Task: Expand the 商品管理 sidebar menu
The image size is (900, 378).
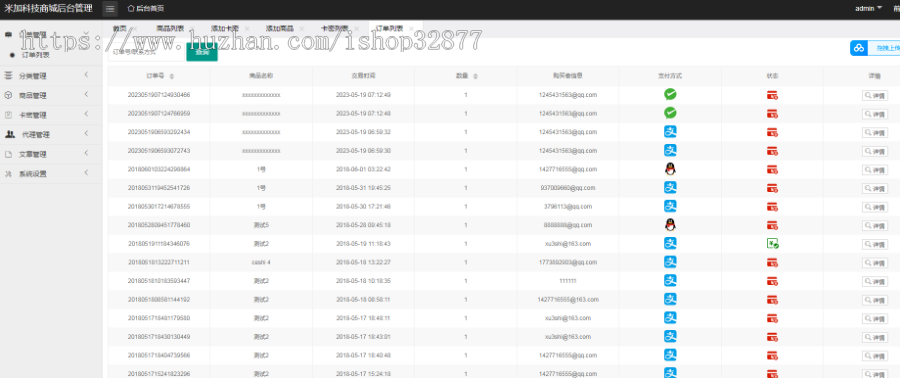Action: pyautogui.click(x=51, y=95)
